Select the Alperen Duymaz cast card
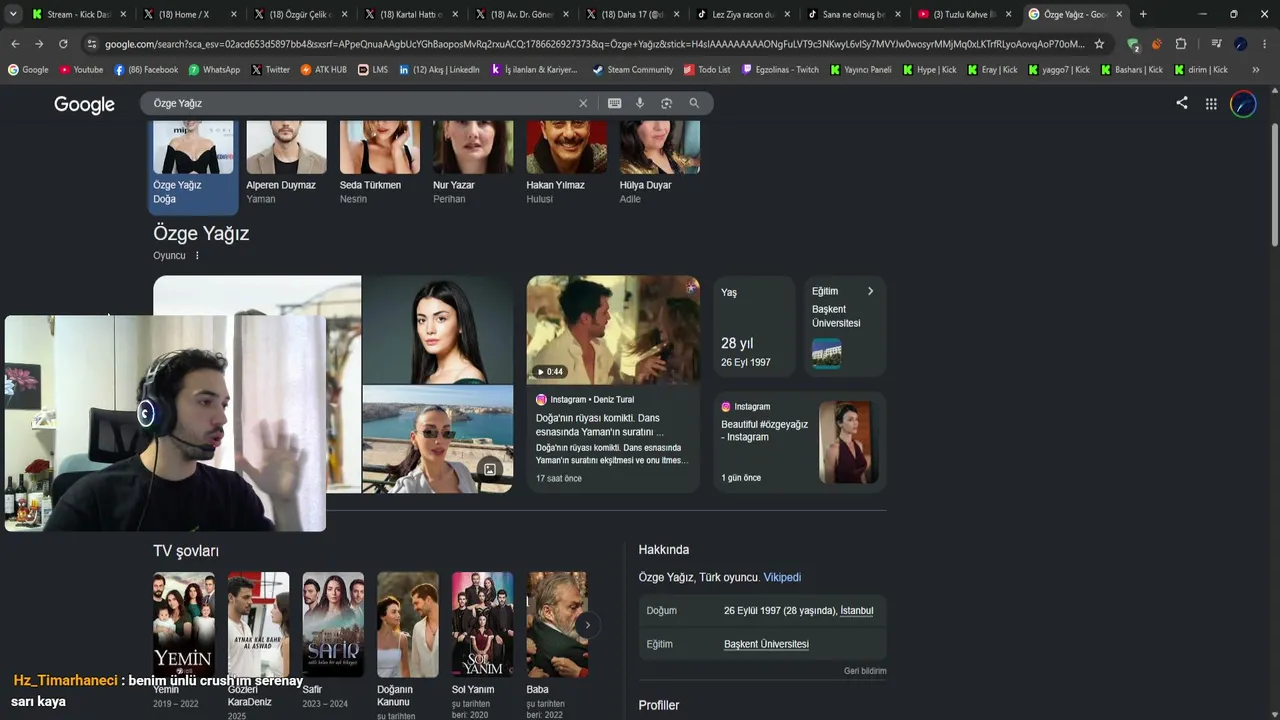This screenshot has width=1280, height=720. pyautogui.click(x=286, y=163)
